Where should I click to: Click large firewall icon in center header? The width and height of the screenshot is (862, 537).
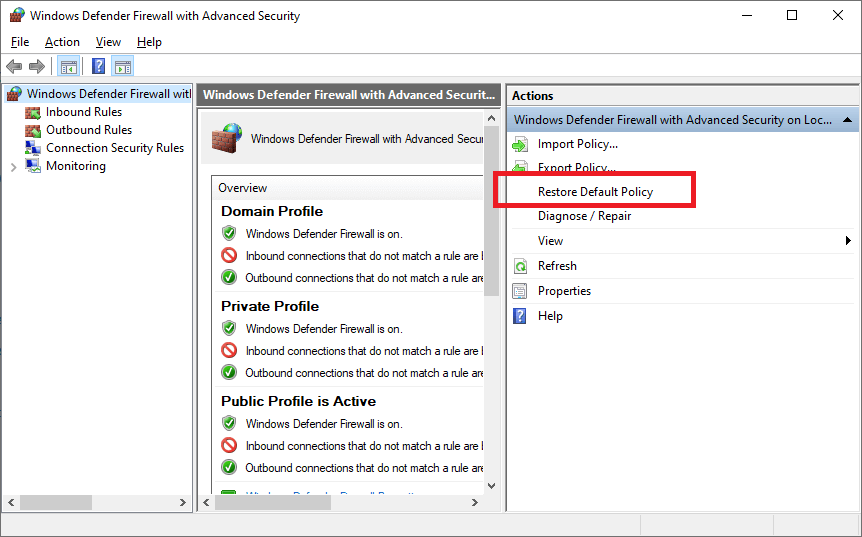coord(227,138)
